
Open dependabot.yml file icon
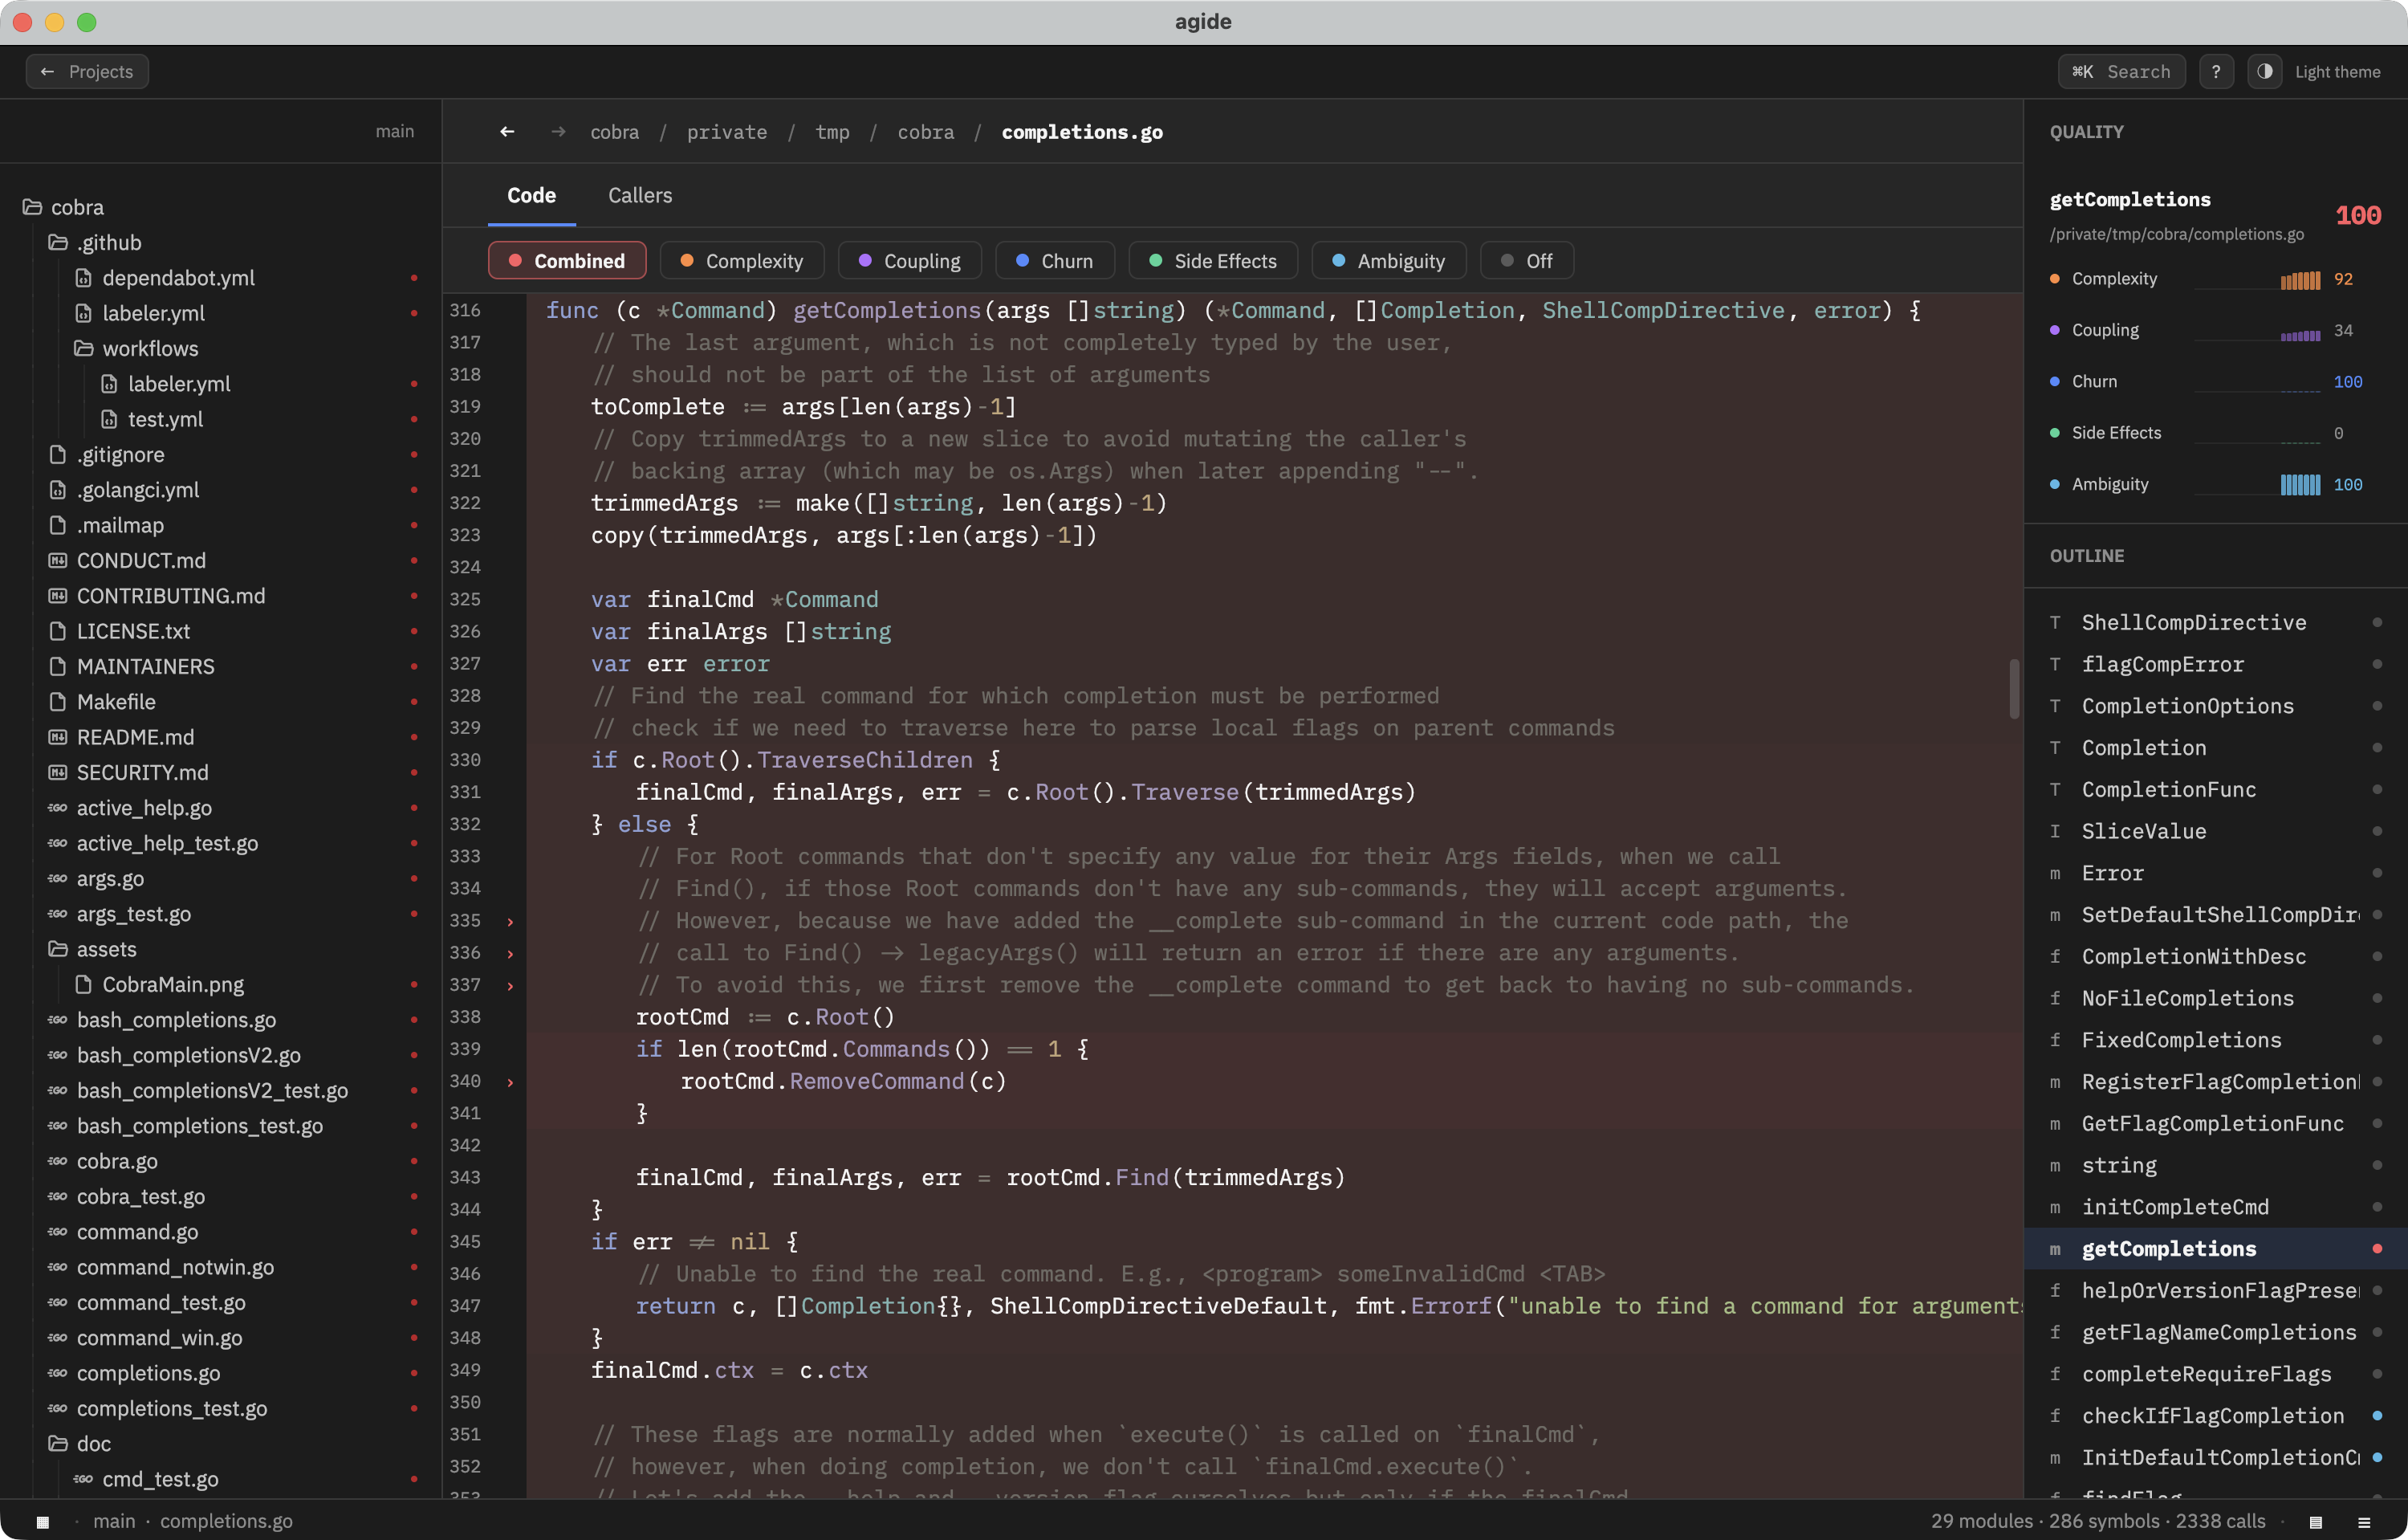(84, 278)
